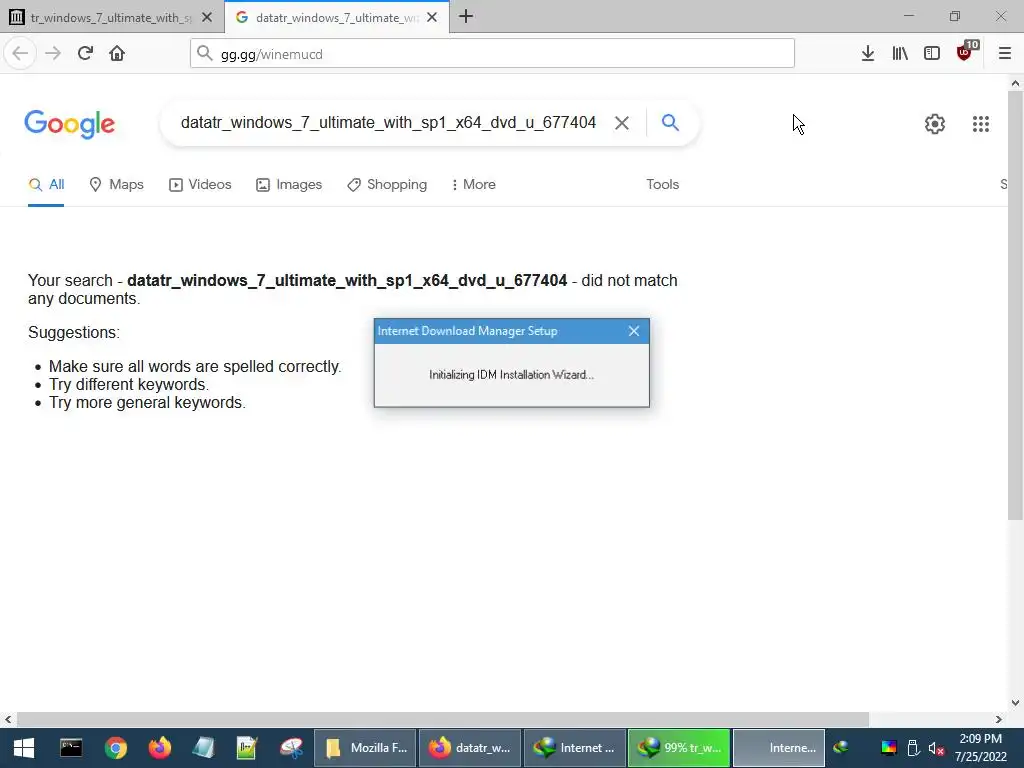Click the 'Initializing IDM Installation Wizard...' text
This screenshot has width=1024, height=768.
[511, 375]
